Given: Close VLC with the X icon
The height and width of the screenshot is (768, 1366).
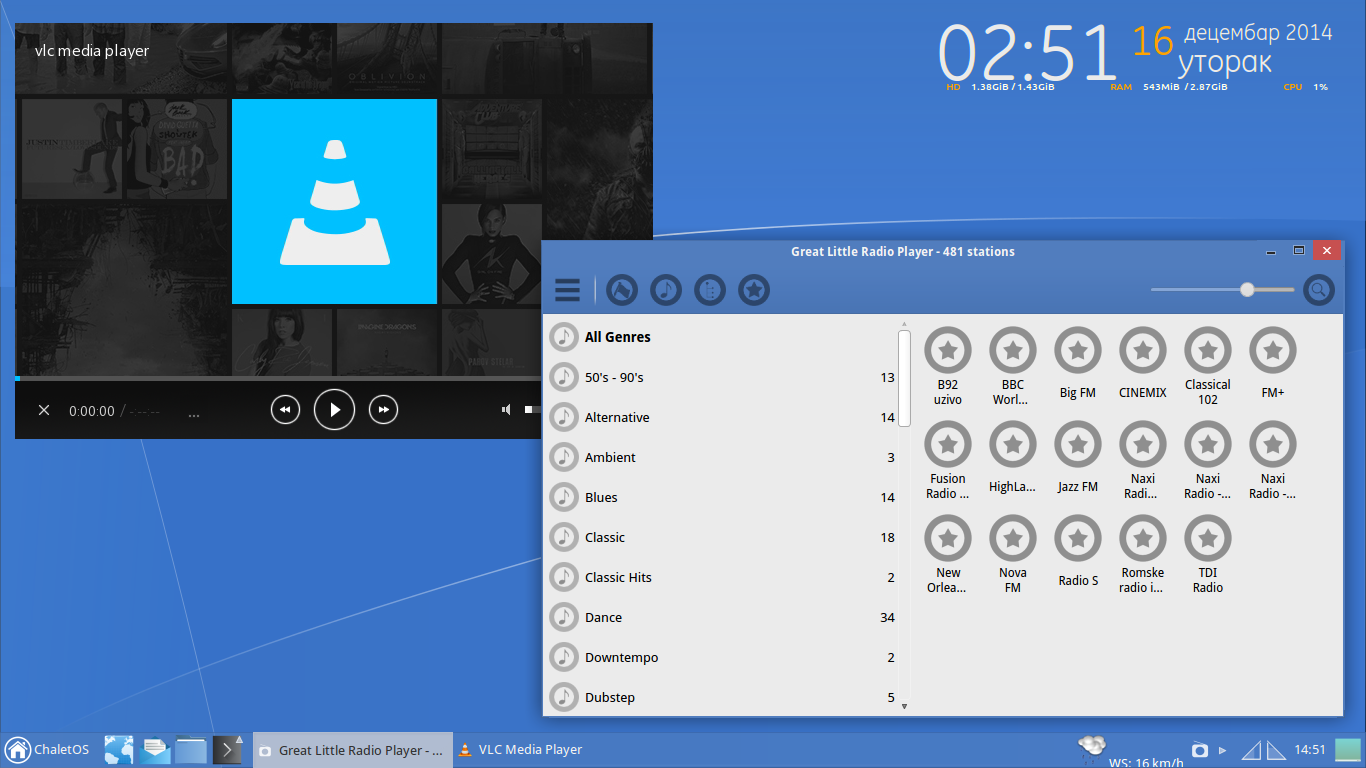Looking at the screenshot, I should [44, 410].
